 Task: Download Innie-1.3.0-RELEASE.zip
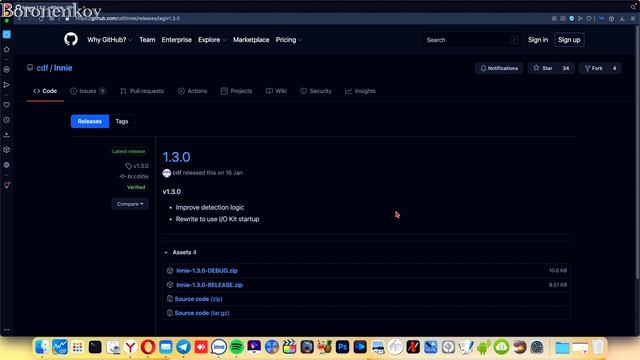coord(209,285)
